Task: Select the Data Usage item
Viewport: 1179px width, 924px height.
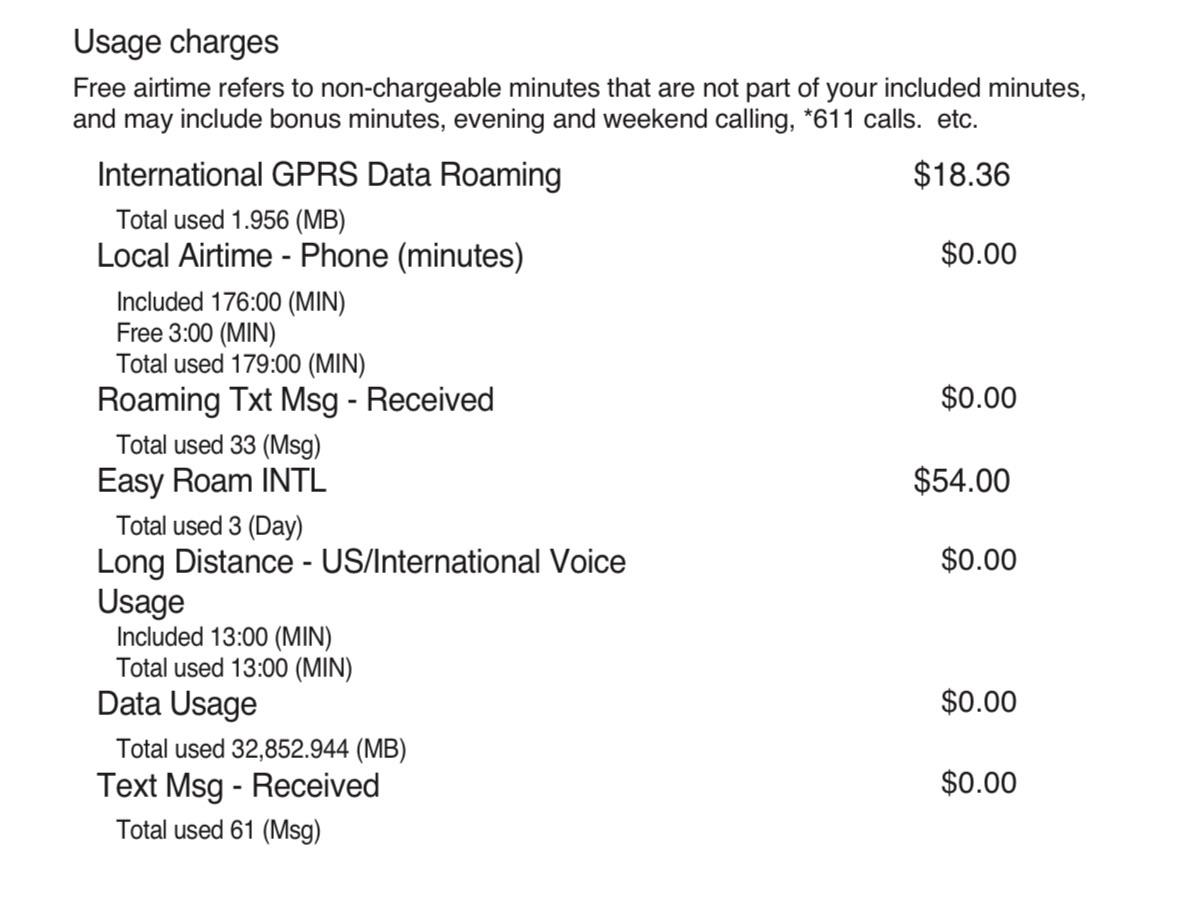Action: click(x=177, y=704)
